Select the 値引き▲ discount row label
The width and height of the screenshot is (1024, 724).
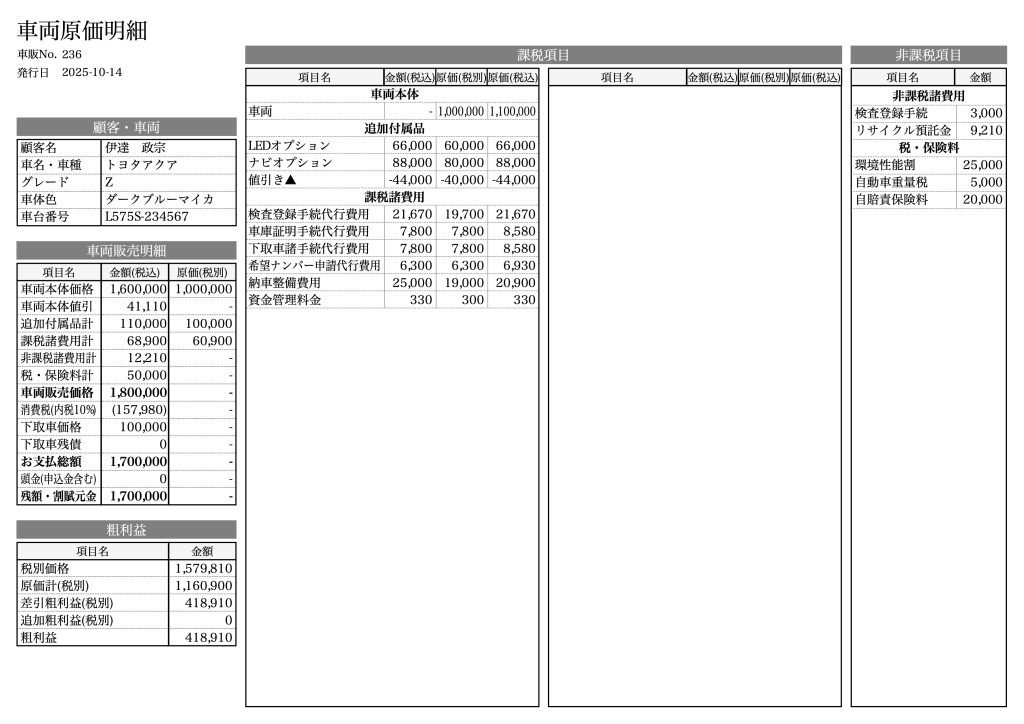(273, 180)
